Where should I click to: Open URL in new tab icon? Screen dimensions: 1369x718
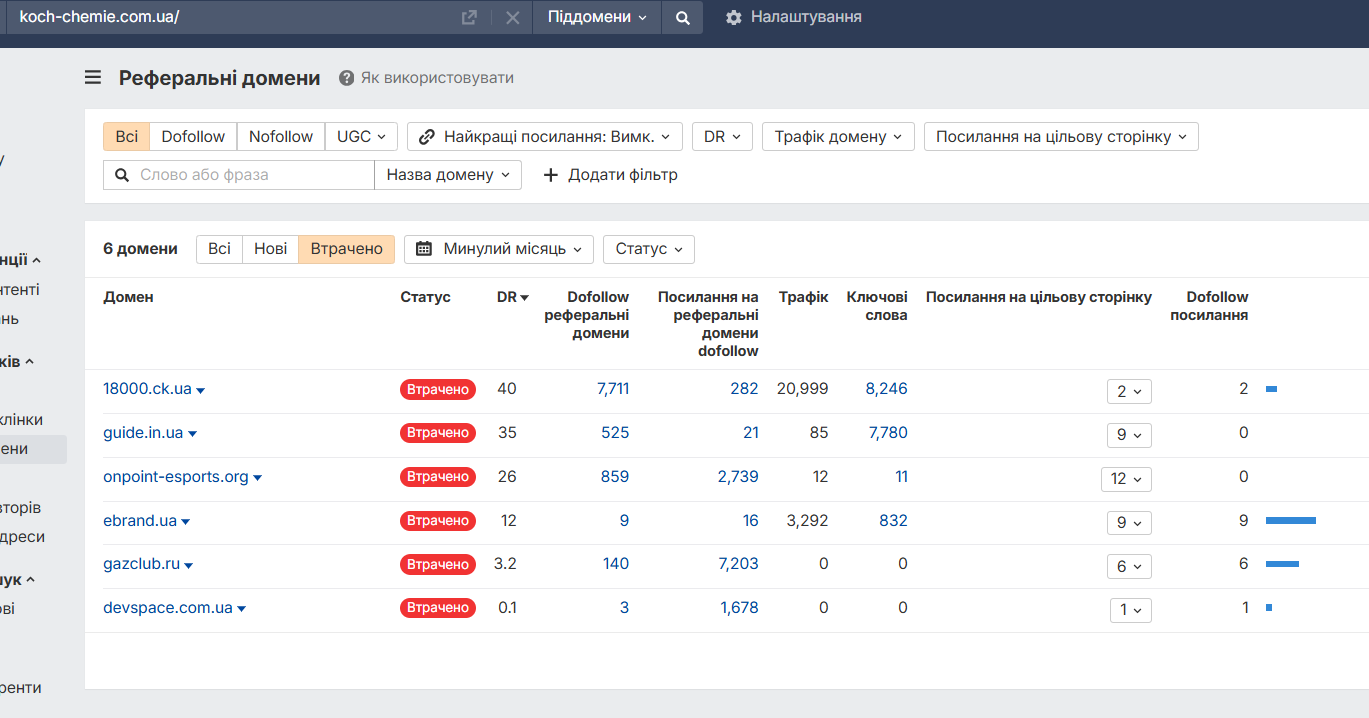(469, 17)
